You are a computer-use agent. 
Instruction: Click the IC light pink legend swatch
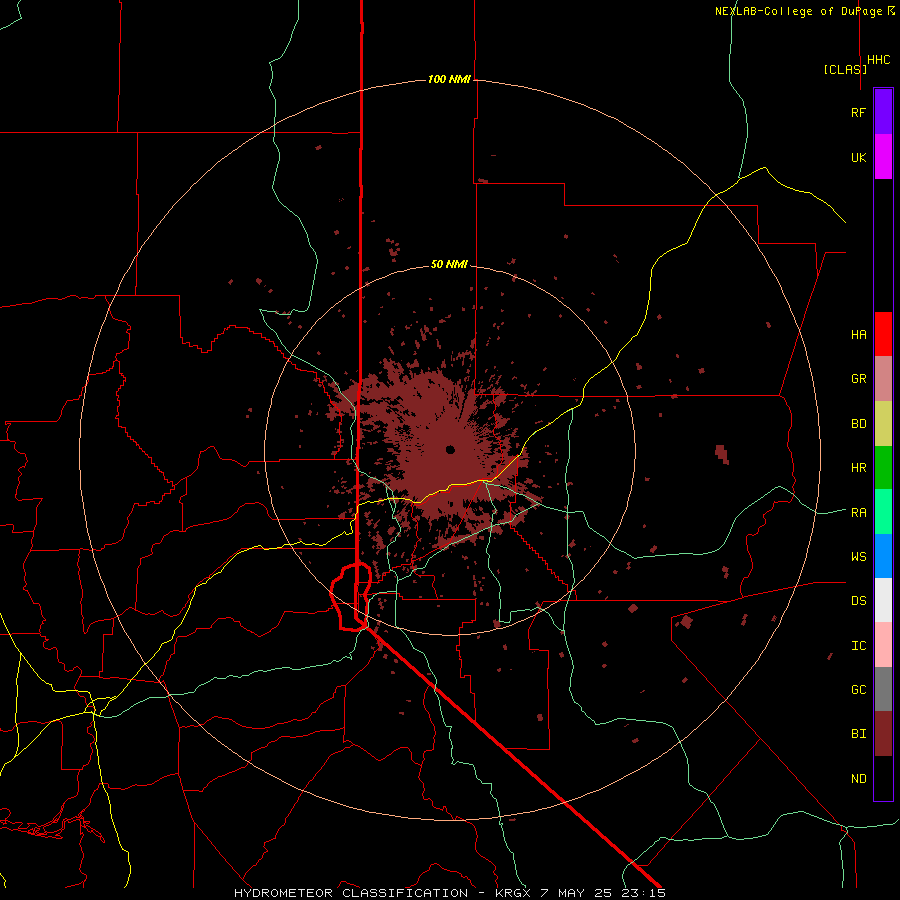(883, 645)
